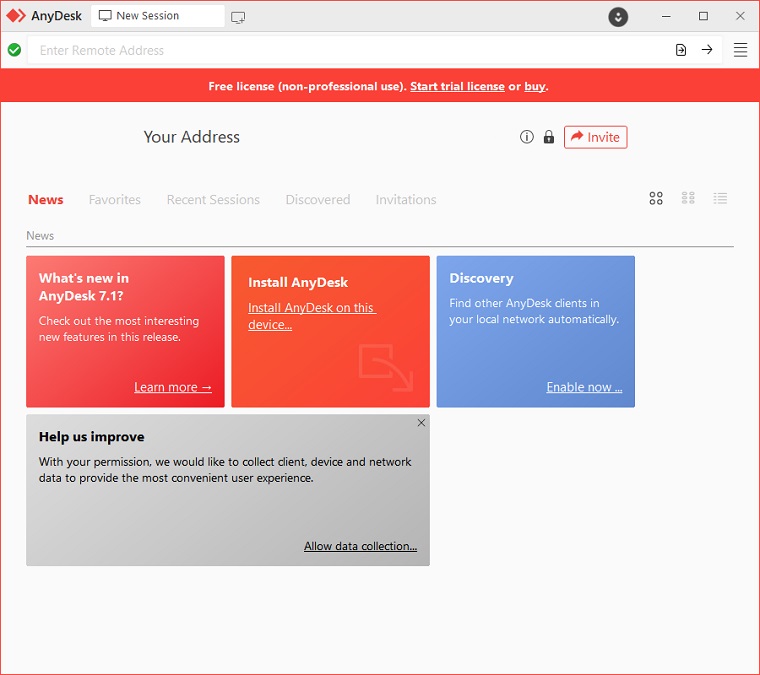Open the file transfer icon in address bar
The image size is (760, 675).
coord(681,50)
